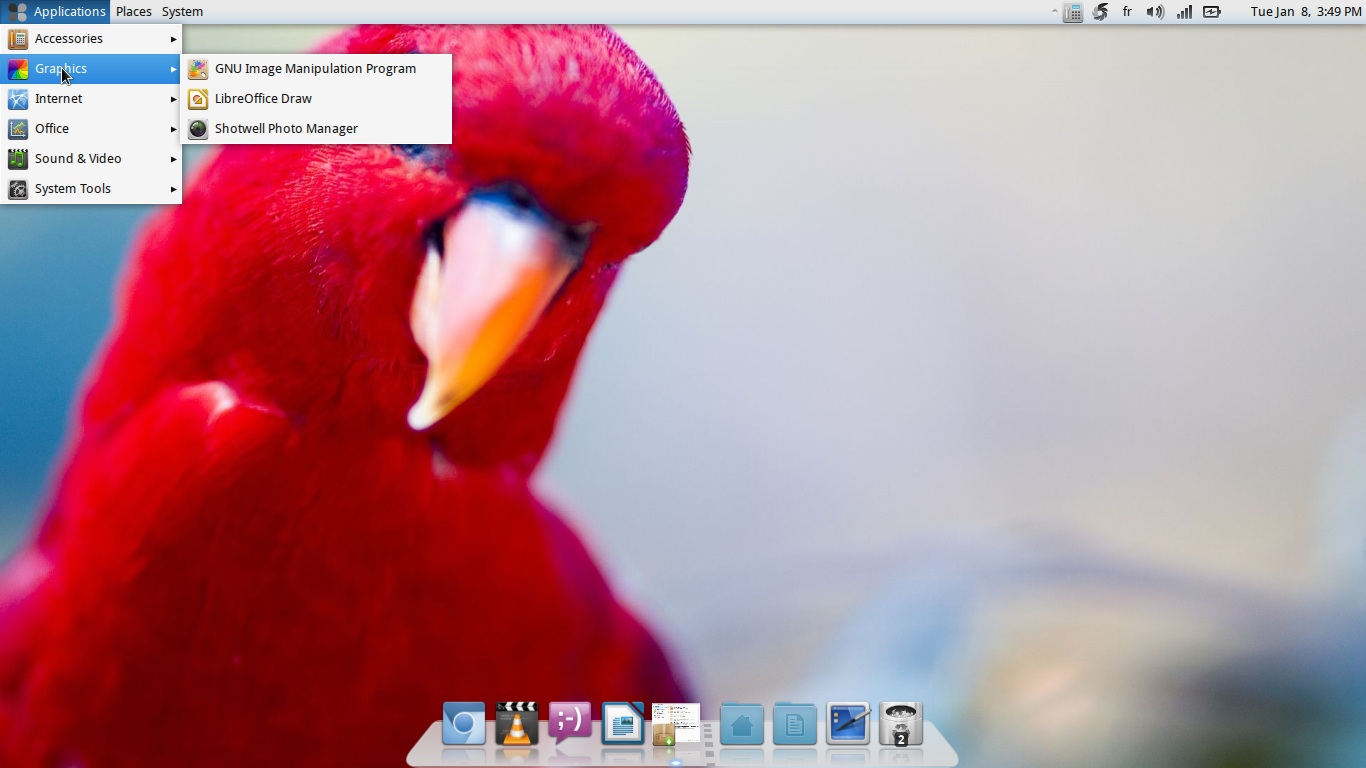1366x768 pixels.
Task: Open the fr keyboard layout indicator
Action: point(1127,12)
